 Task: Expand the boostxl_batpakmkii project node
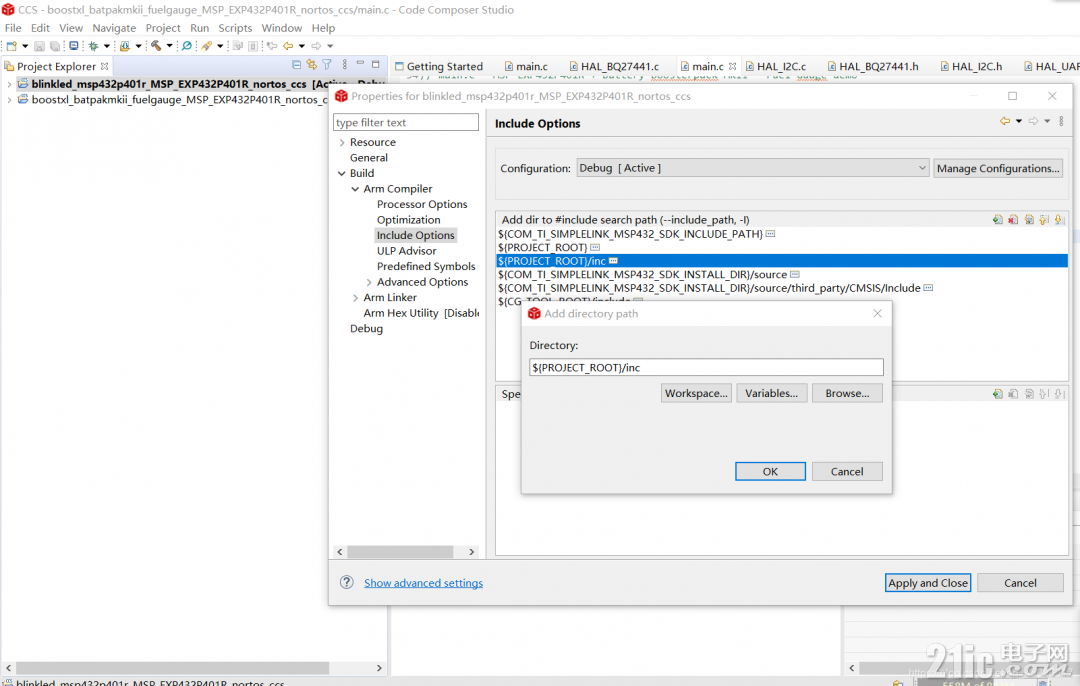pyautogui.click(x=9, y=100)
